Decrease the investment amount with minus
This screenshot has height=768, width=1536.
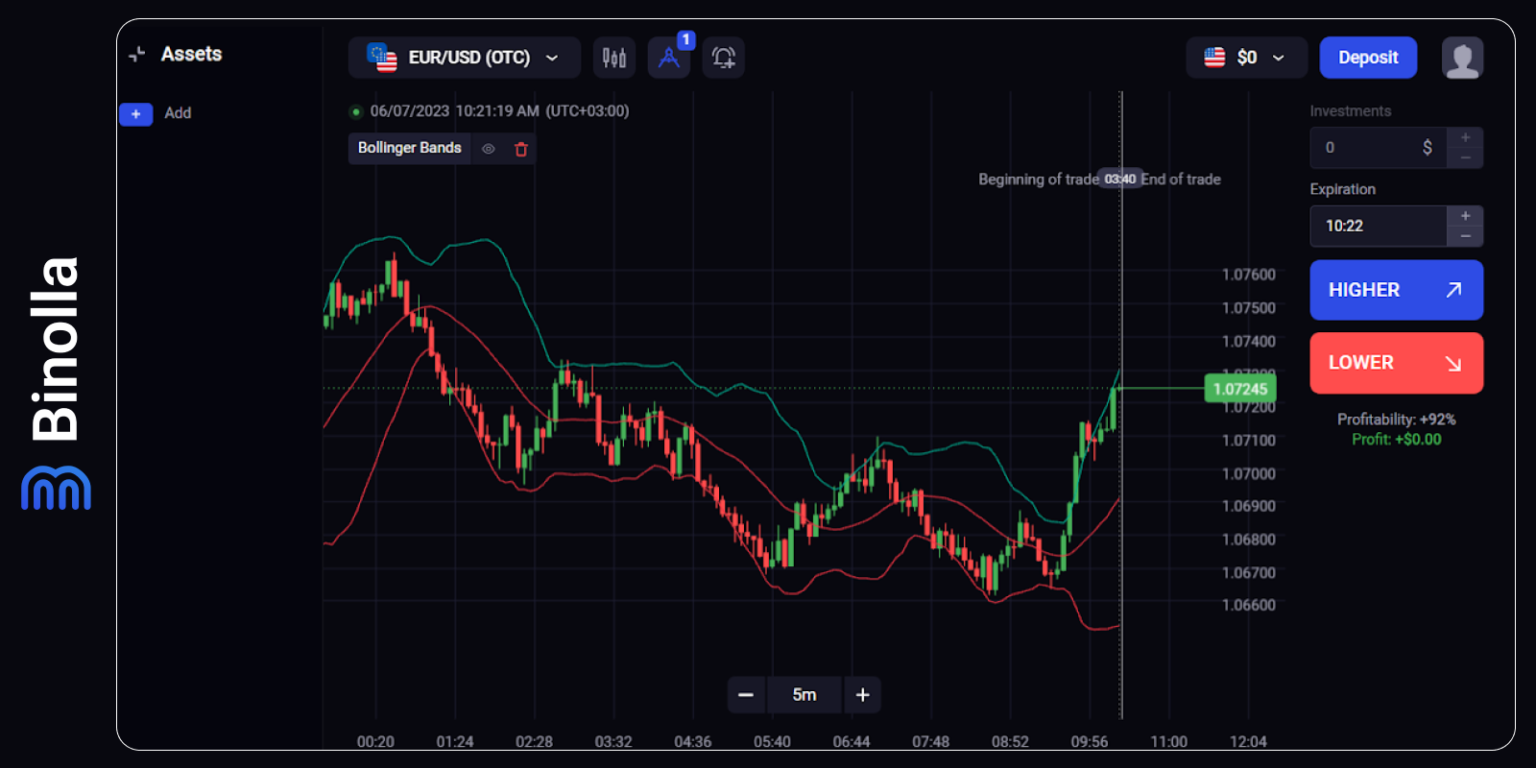click(1465, 158)
